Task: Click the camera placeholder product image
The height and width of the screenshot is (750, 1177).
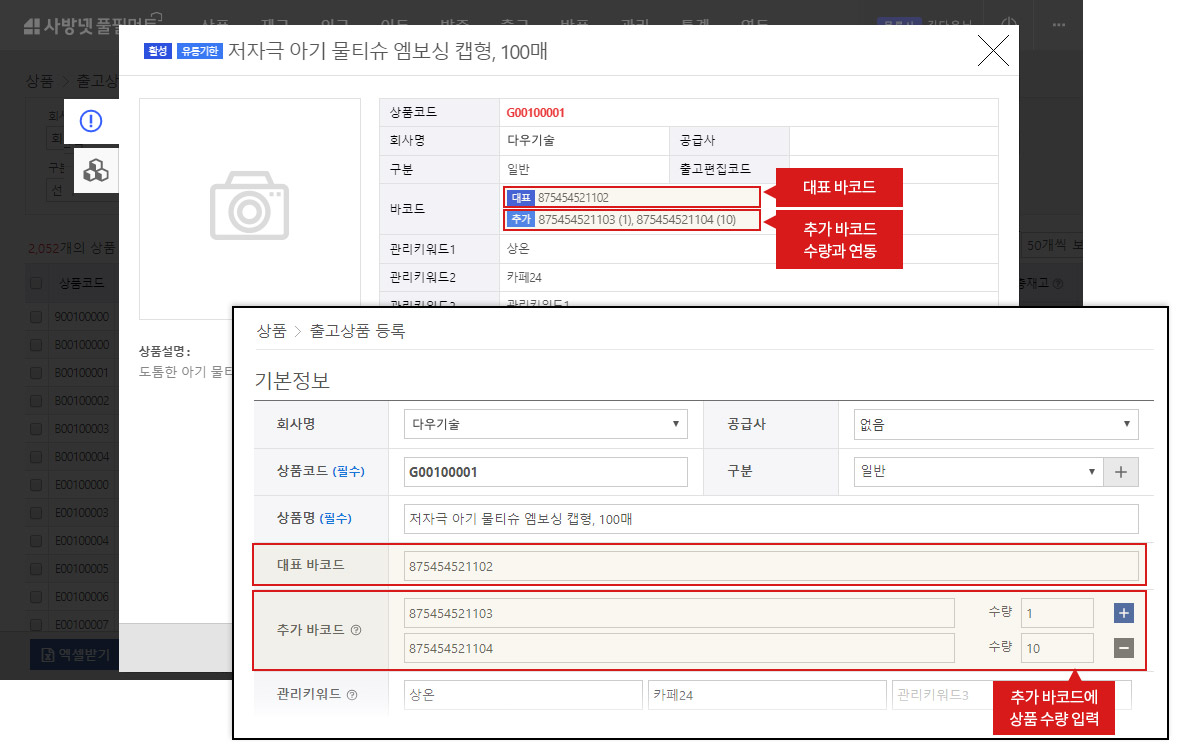Action: [x=249, y=208]
